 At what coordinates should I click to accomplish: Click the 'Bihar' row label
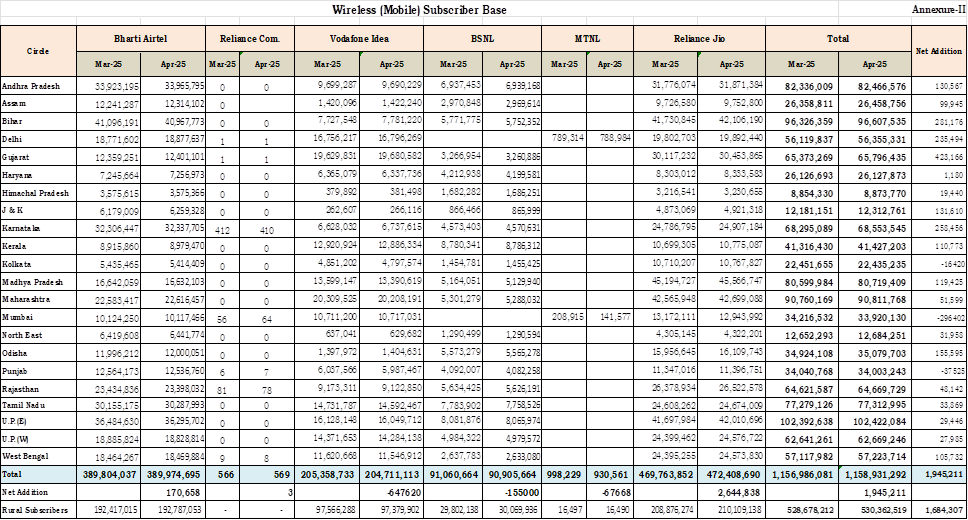(12, 122)
